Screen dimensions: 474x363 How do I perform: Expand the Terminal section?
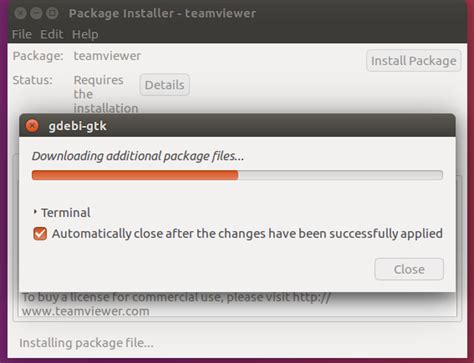62,212
